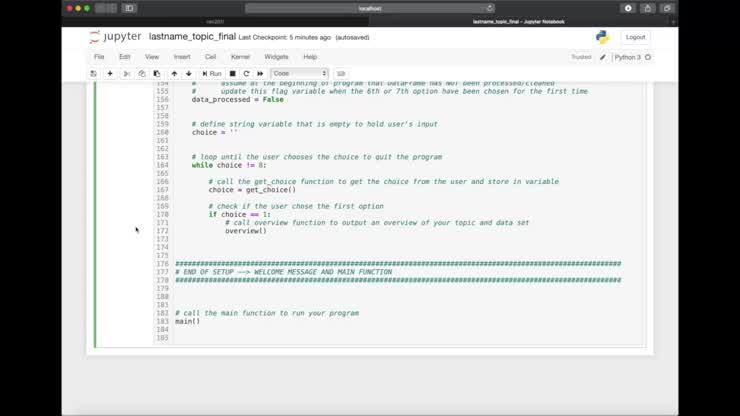
Task: Expand the Widgets menu
Action: [x=276, y=57]
